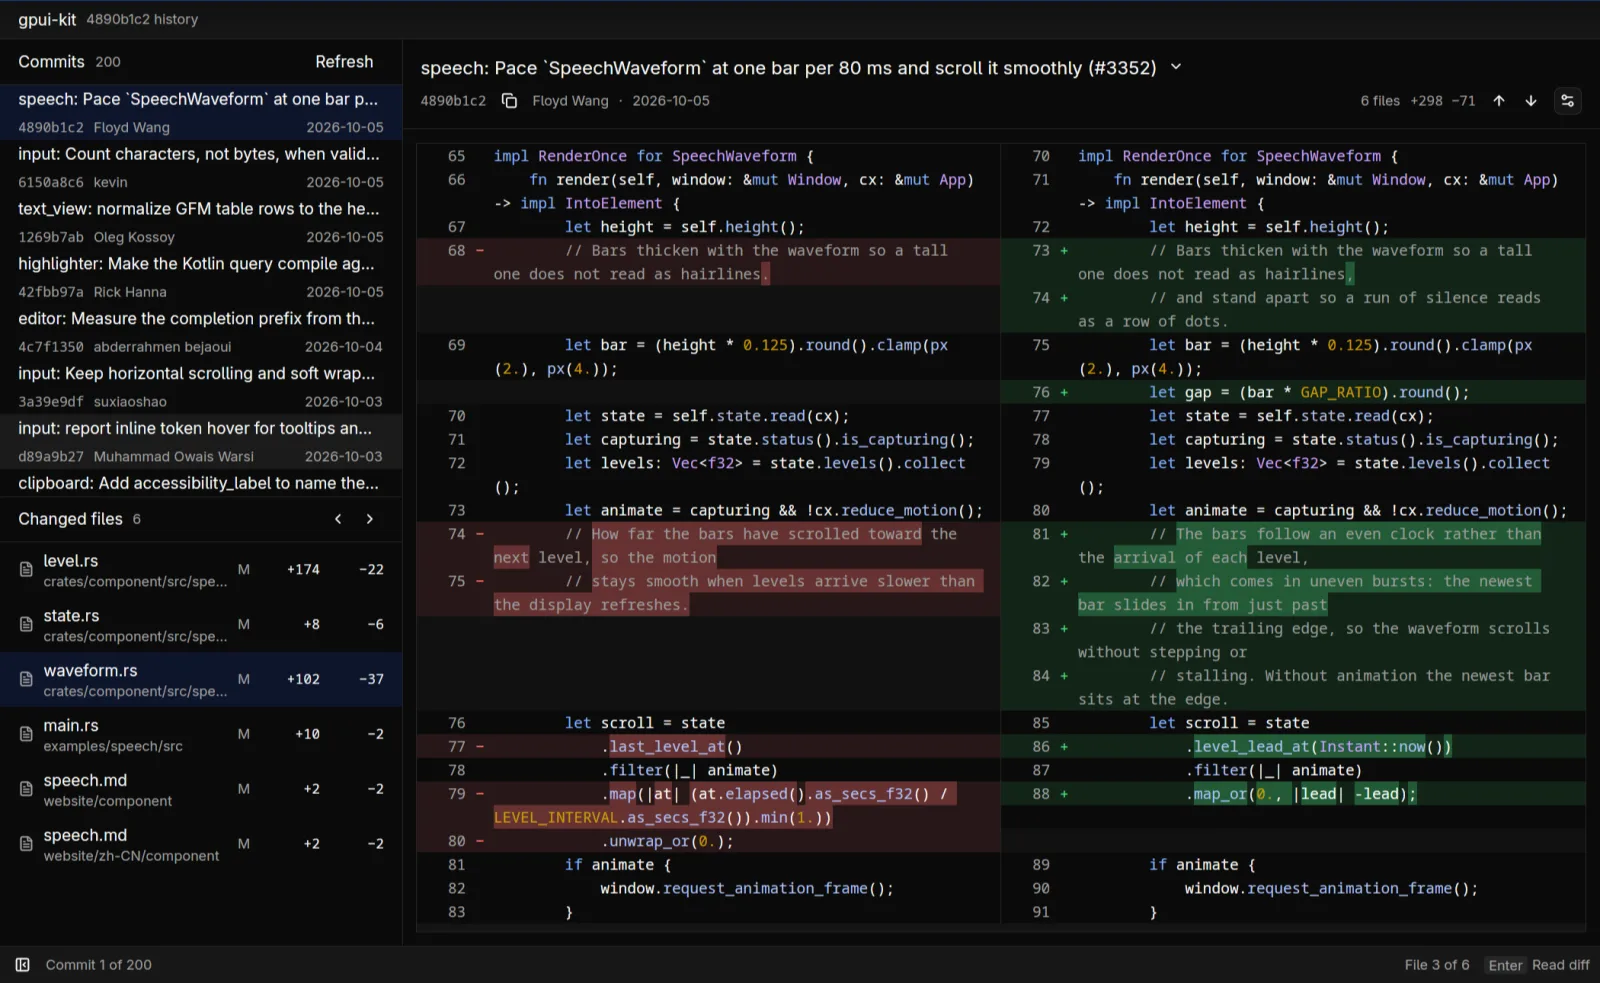Screen dimensions: 1600x983
Task: Click 'File 3 of 6' status text
Action: pos(1437,965)
